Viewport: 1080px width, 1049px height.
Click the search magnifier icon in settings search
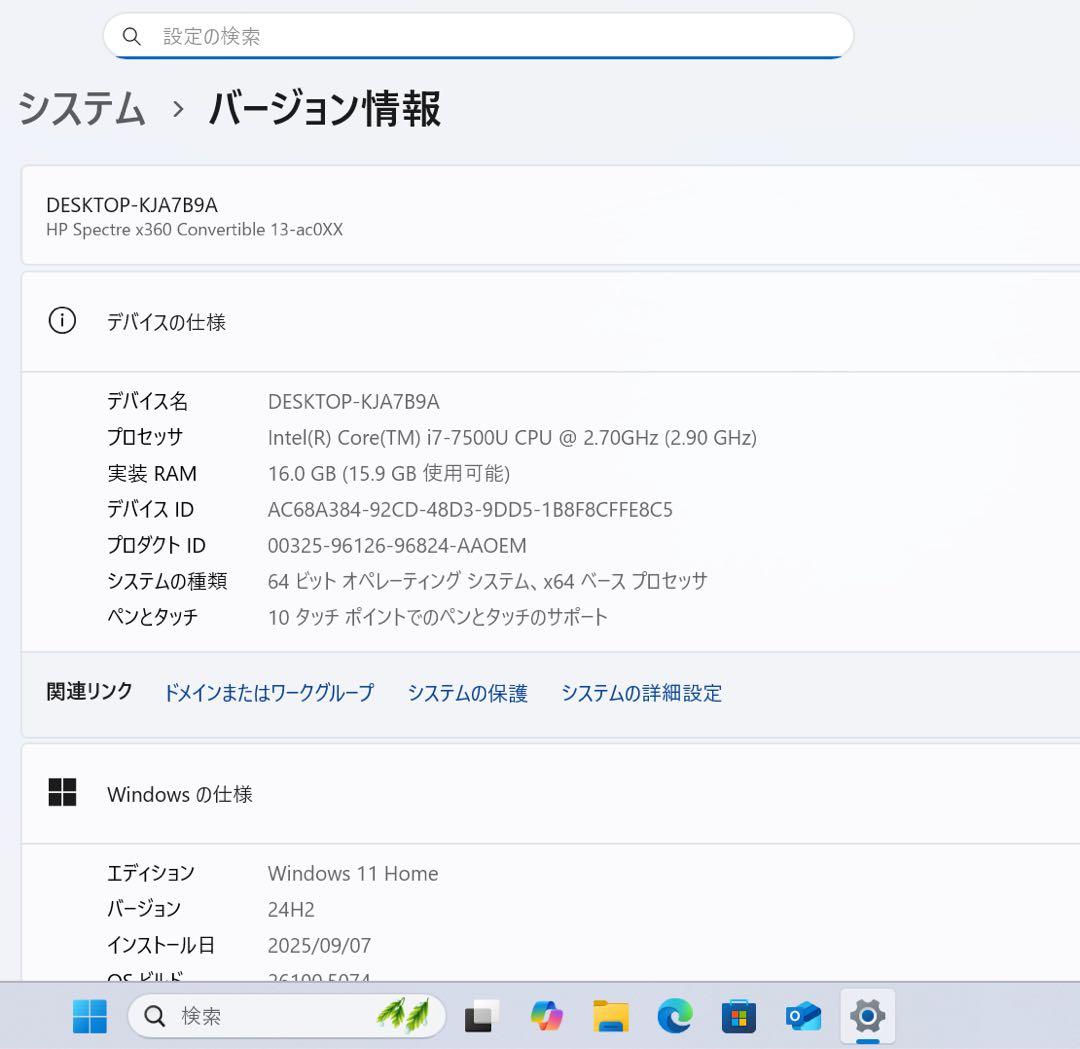click(131, 36)
